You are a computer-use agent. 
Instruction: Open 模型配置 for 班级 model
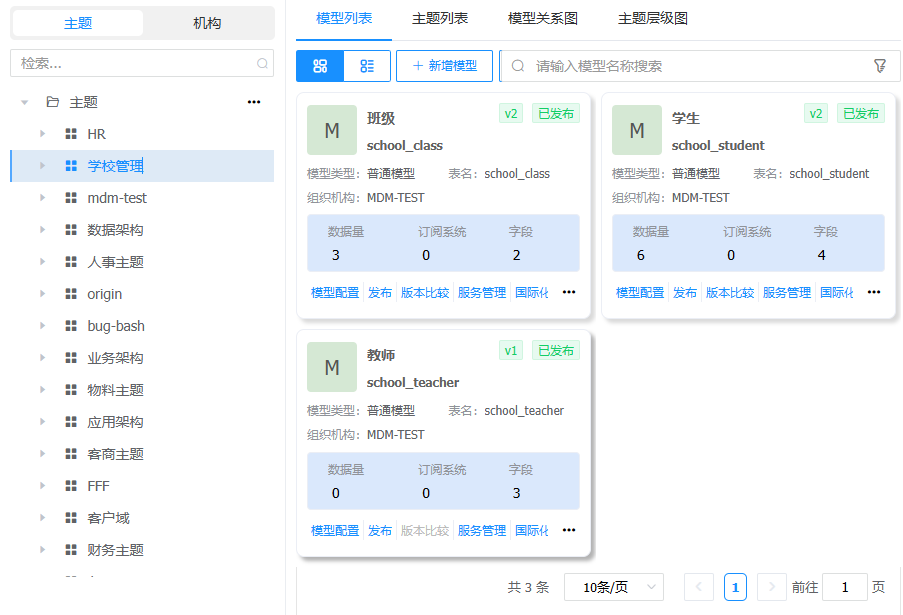click(334, 293)
